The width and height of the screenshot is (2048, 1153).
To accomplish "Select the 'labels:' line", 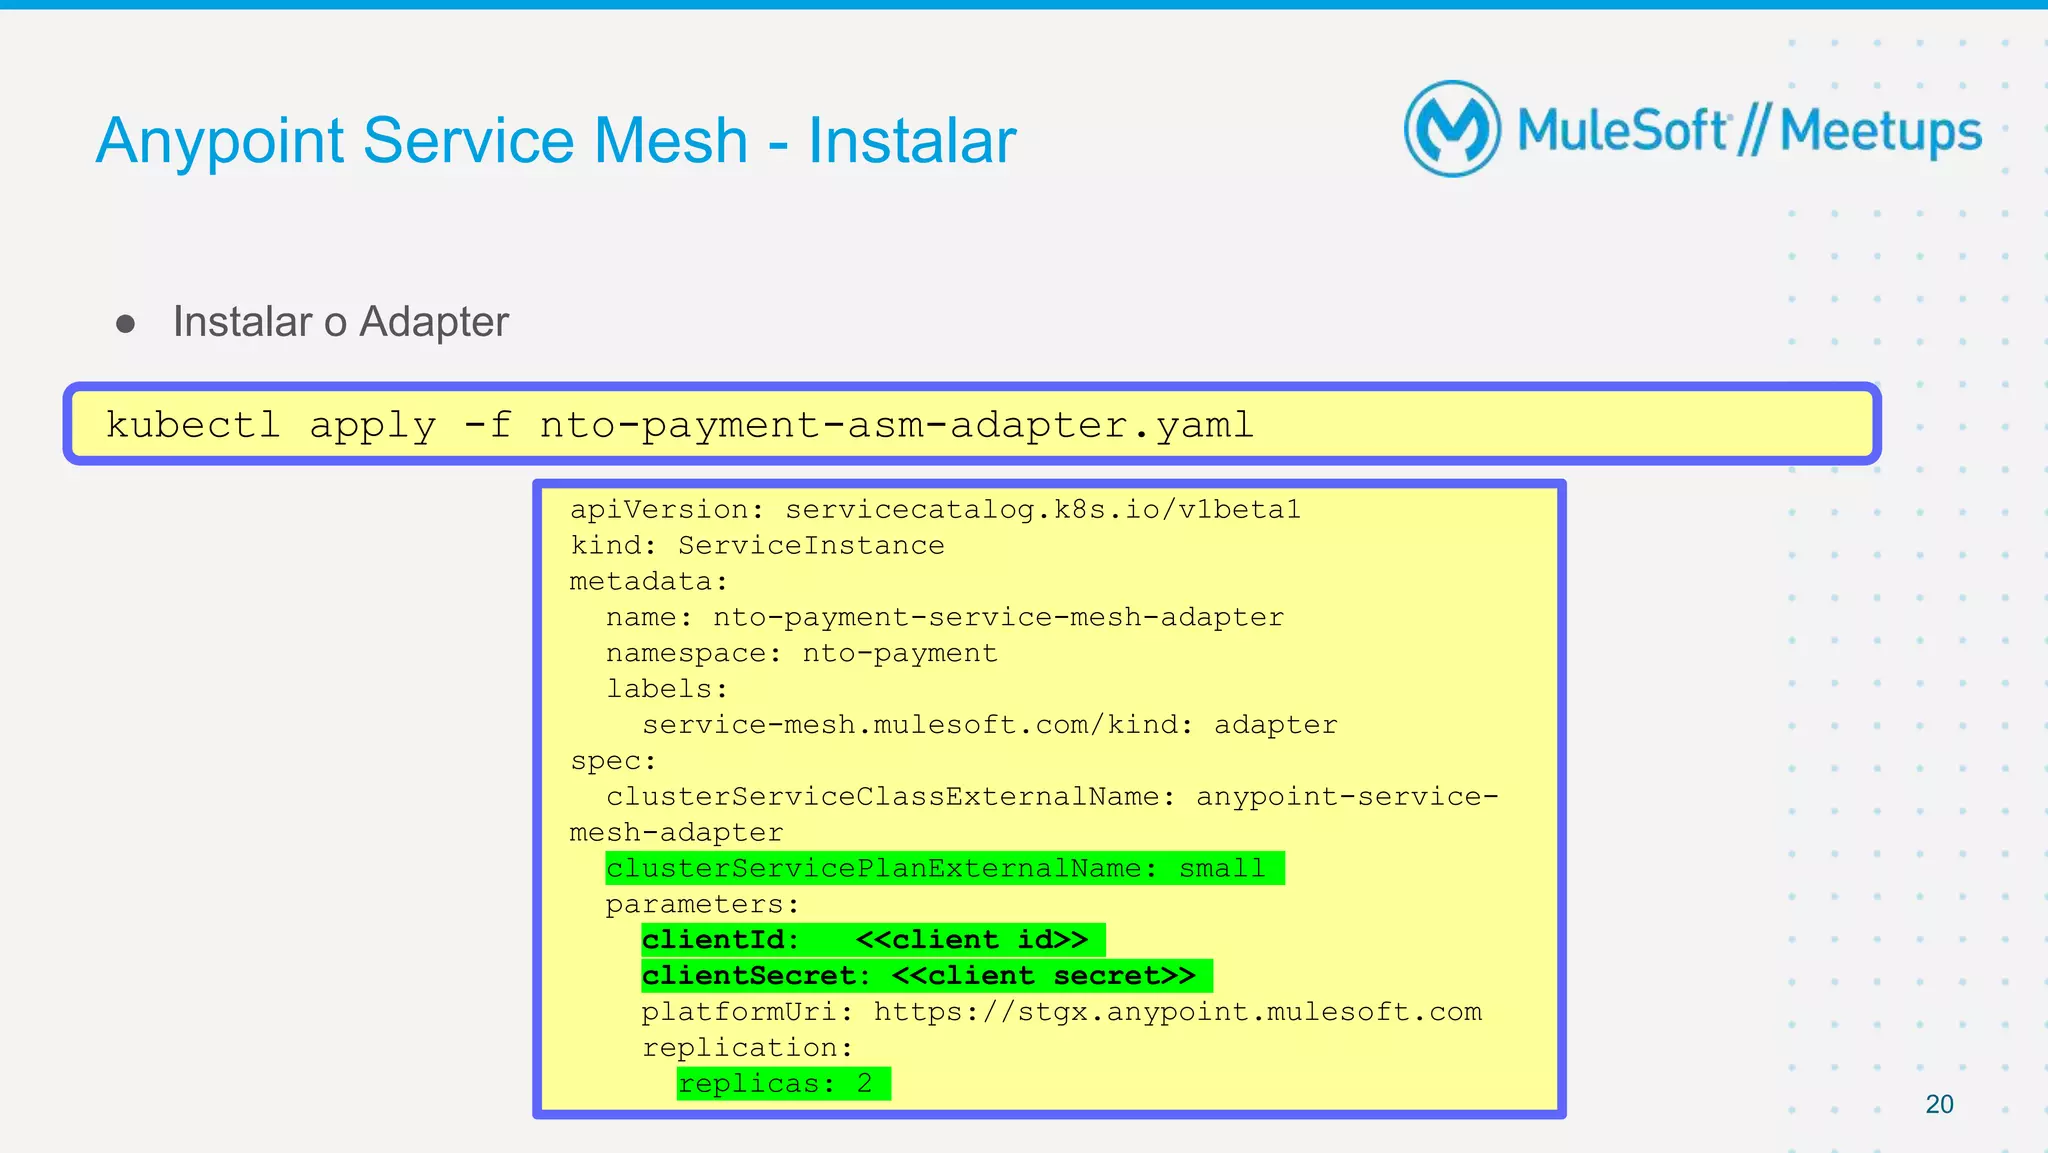I will click(x=667, y=689).
